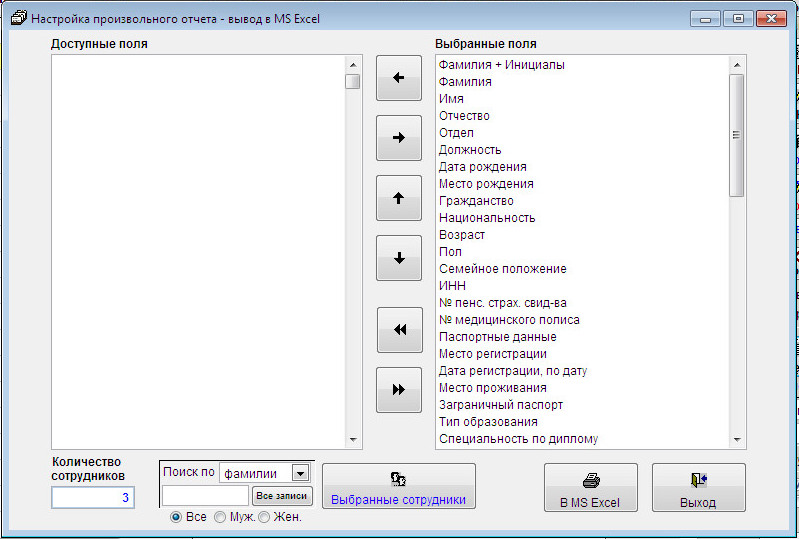Viewport: 799px width, 539px height.
Task: Click the Выход door icon
Action: pos(699,479)
